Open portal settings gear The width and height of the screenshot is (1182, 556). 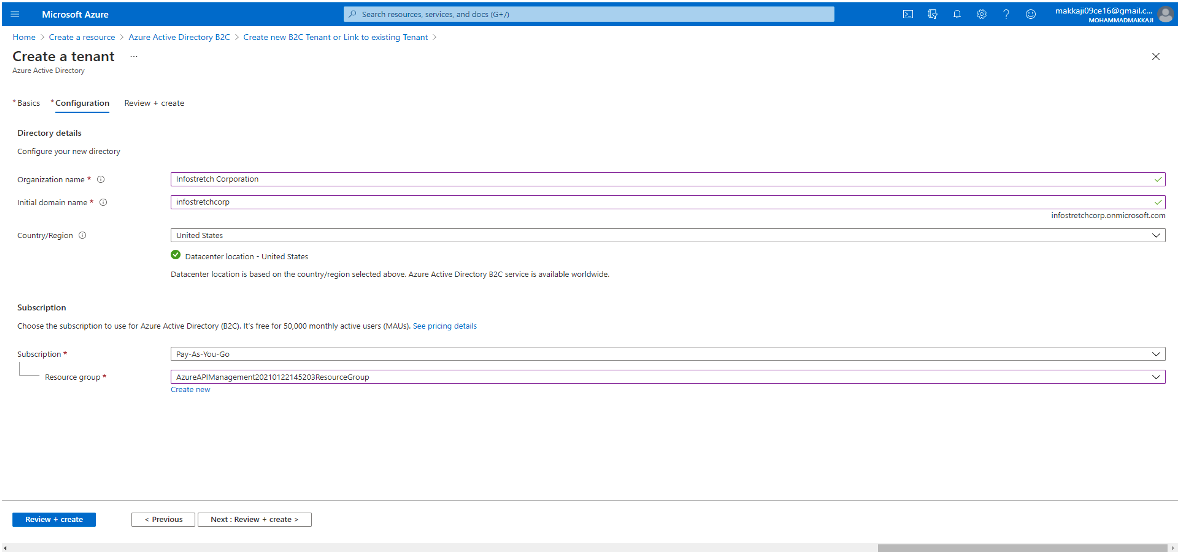point(981,14)
